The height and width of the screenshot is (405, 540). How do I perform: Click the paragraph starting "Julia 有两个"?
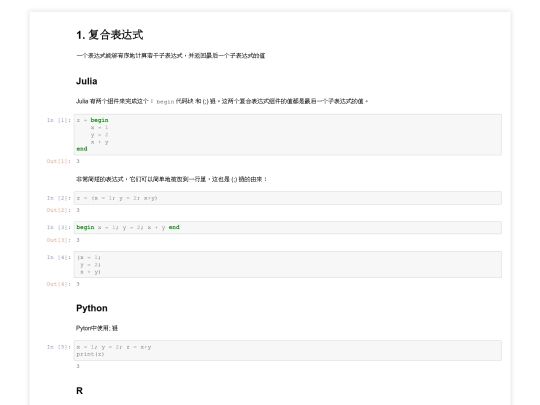(222, 101)
